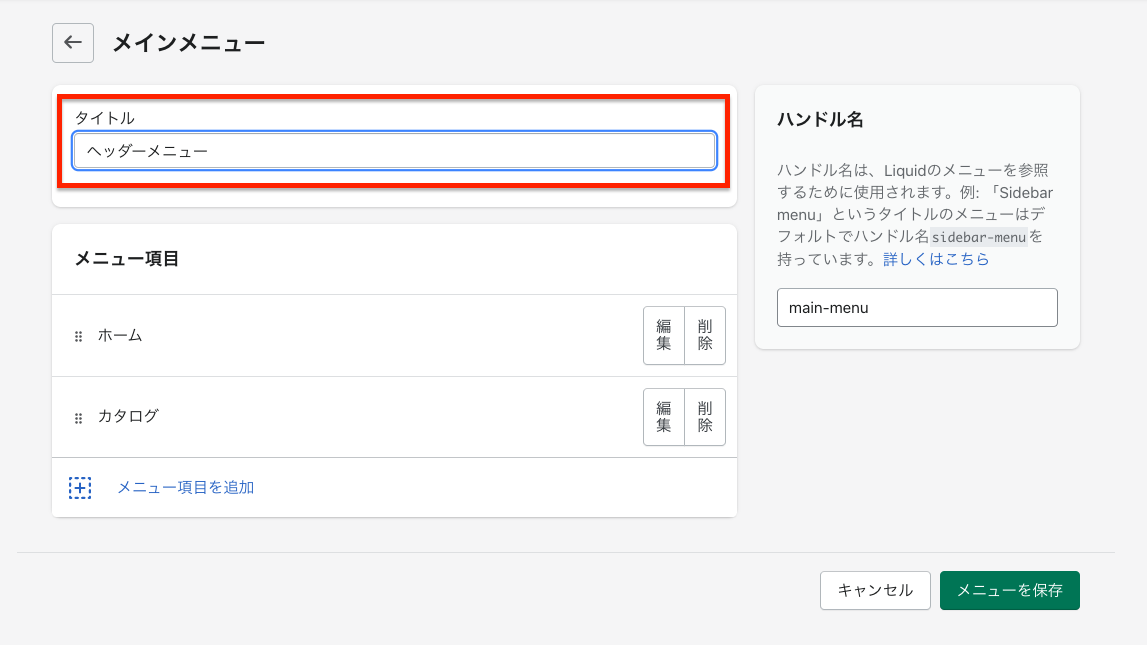Viewport: 1147px width, 645px height.
Task: Click the メニュー項目 section heading
Action: tap(127, 259)
